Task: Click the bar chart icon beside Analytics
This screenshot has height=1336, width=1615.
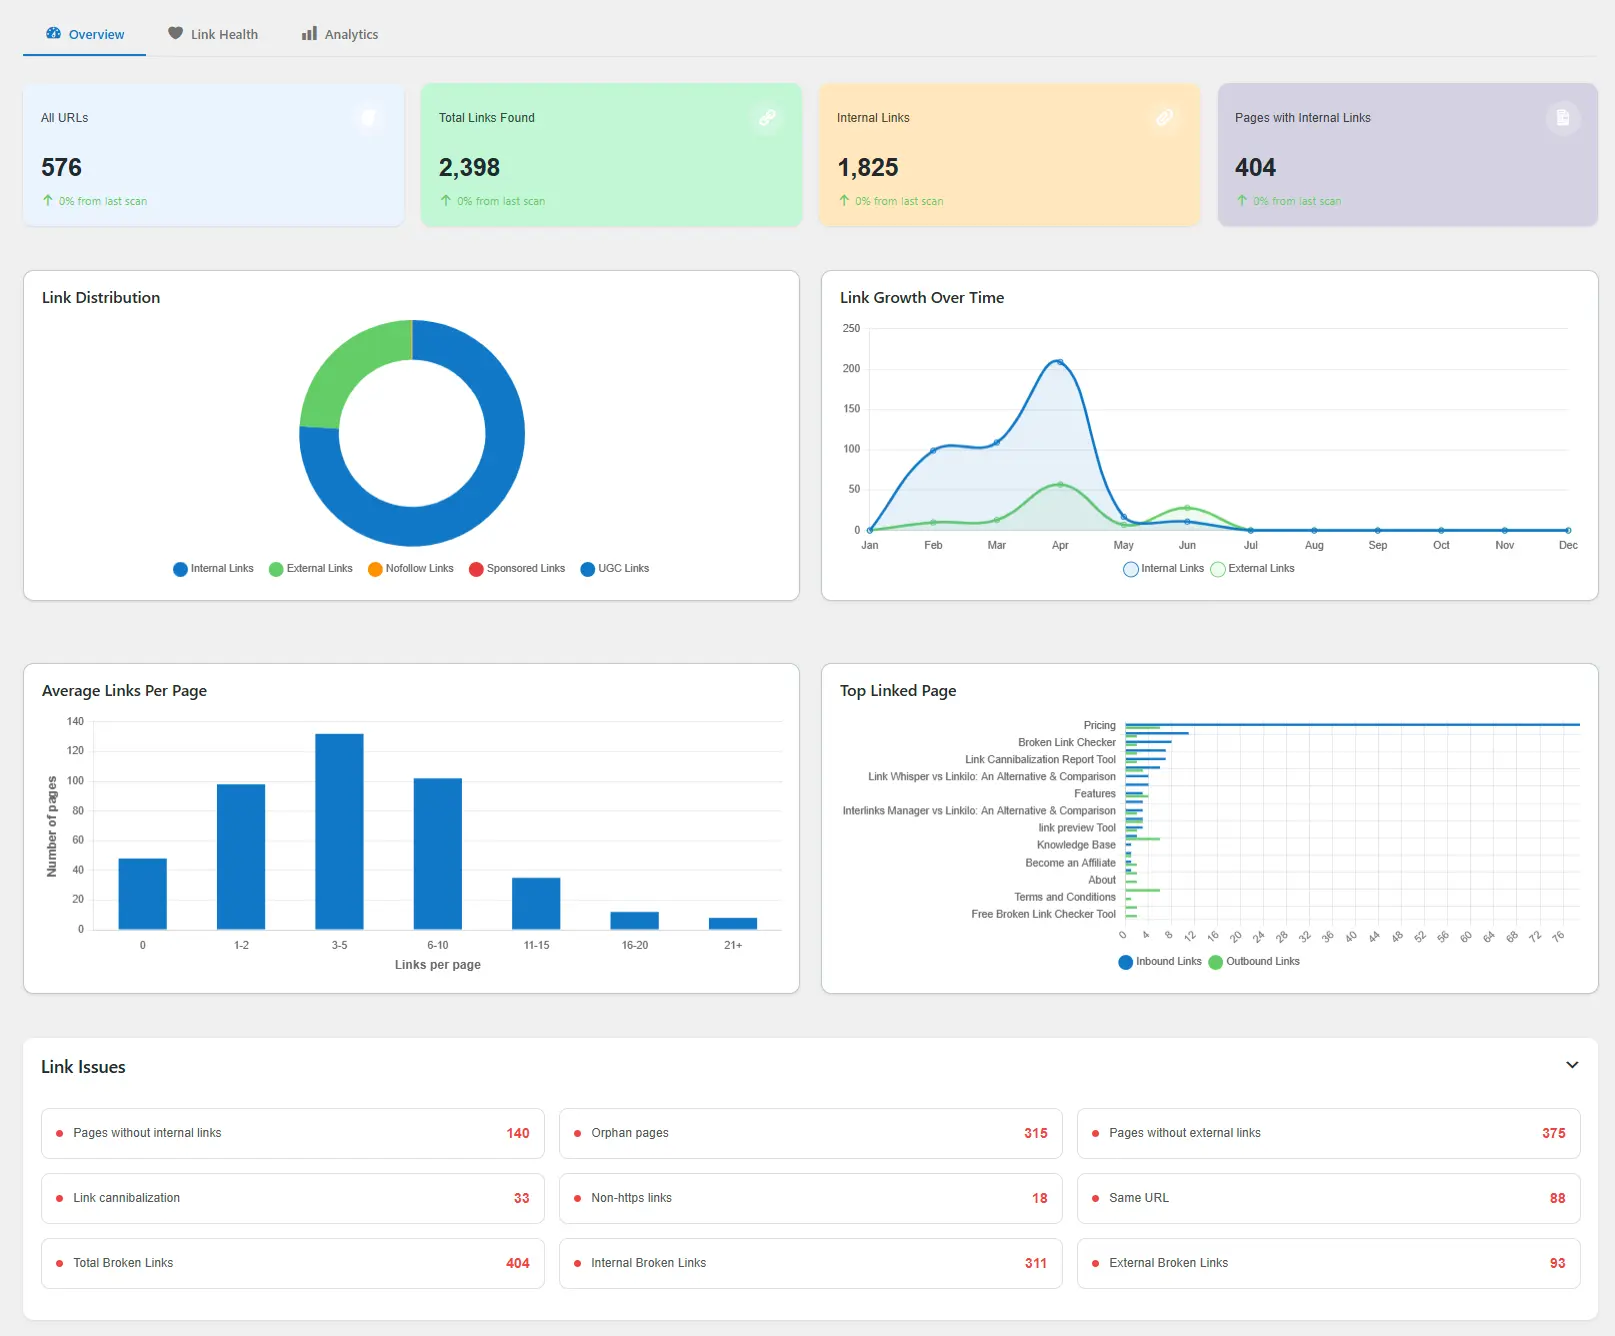Action: coord(308,33)
